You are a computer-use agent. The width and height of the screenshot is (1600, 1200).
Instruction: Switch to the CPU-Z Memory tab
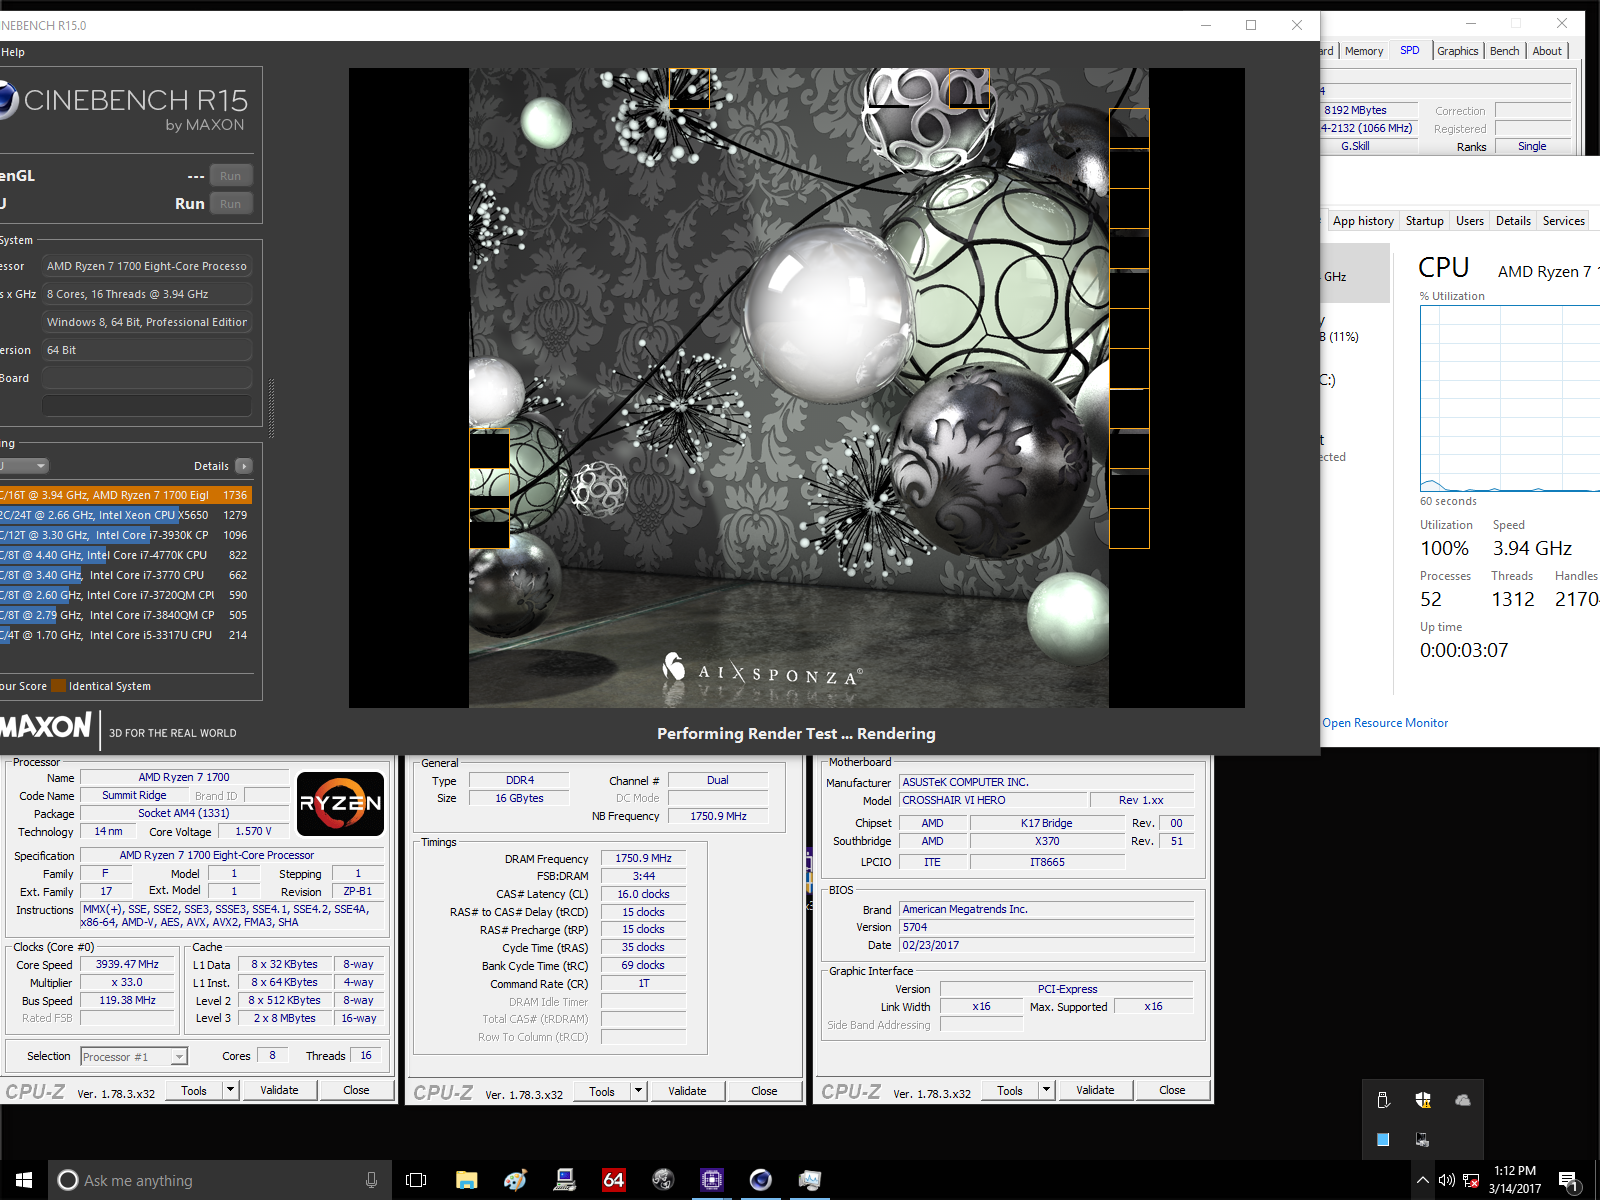pyautogui.click(x=1363, y=51)
